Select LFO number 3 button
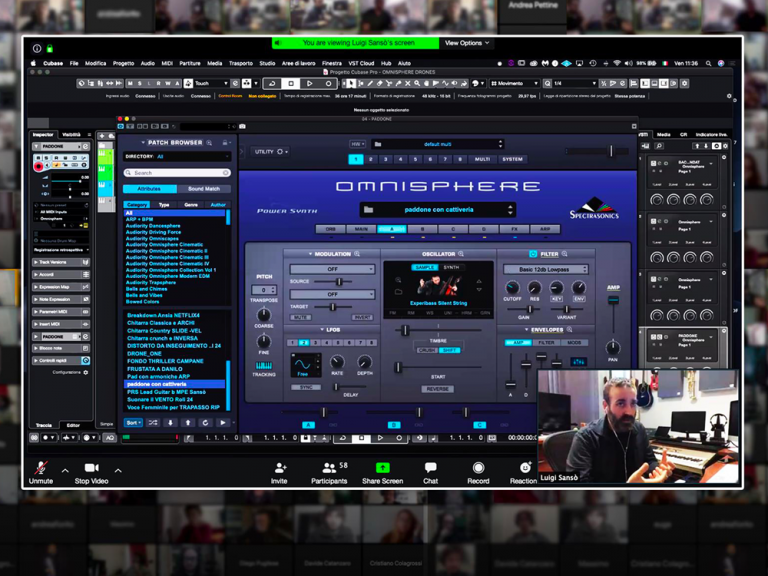This screenshot has height=576, width=768. pos(315,343)
